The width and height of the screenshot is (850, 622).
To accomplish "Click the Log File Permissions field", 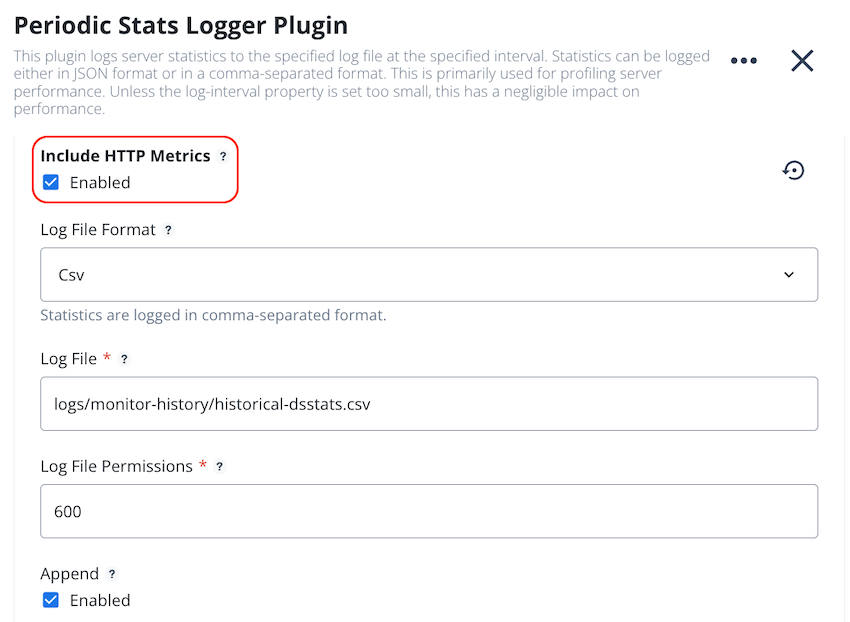I will pos(428,510).
